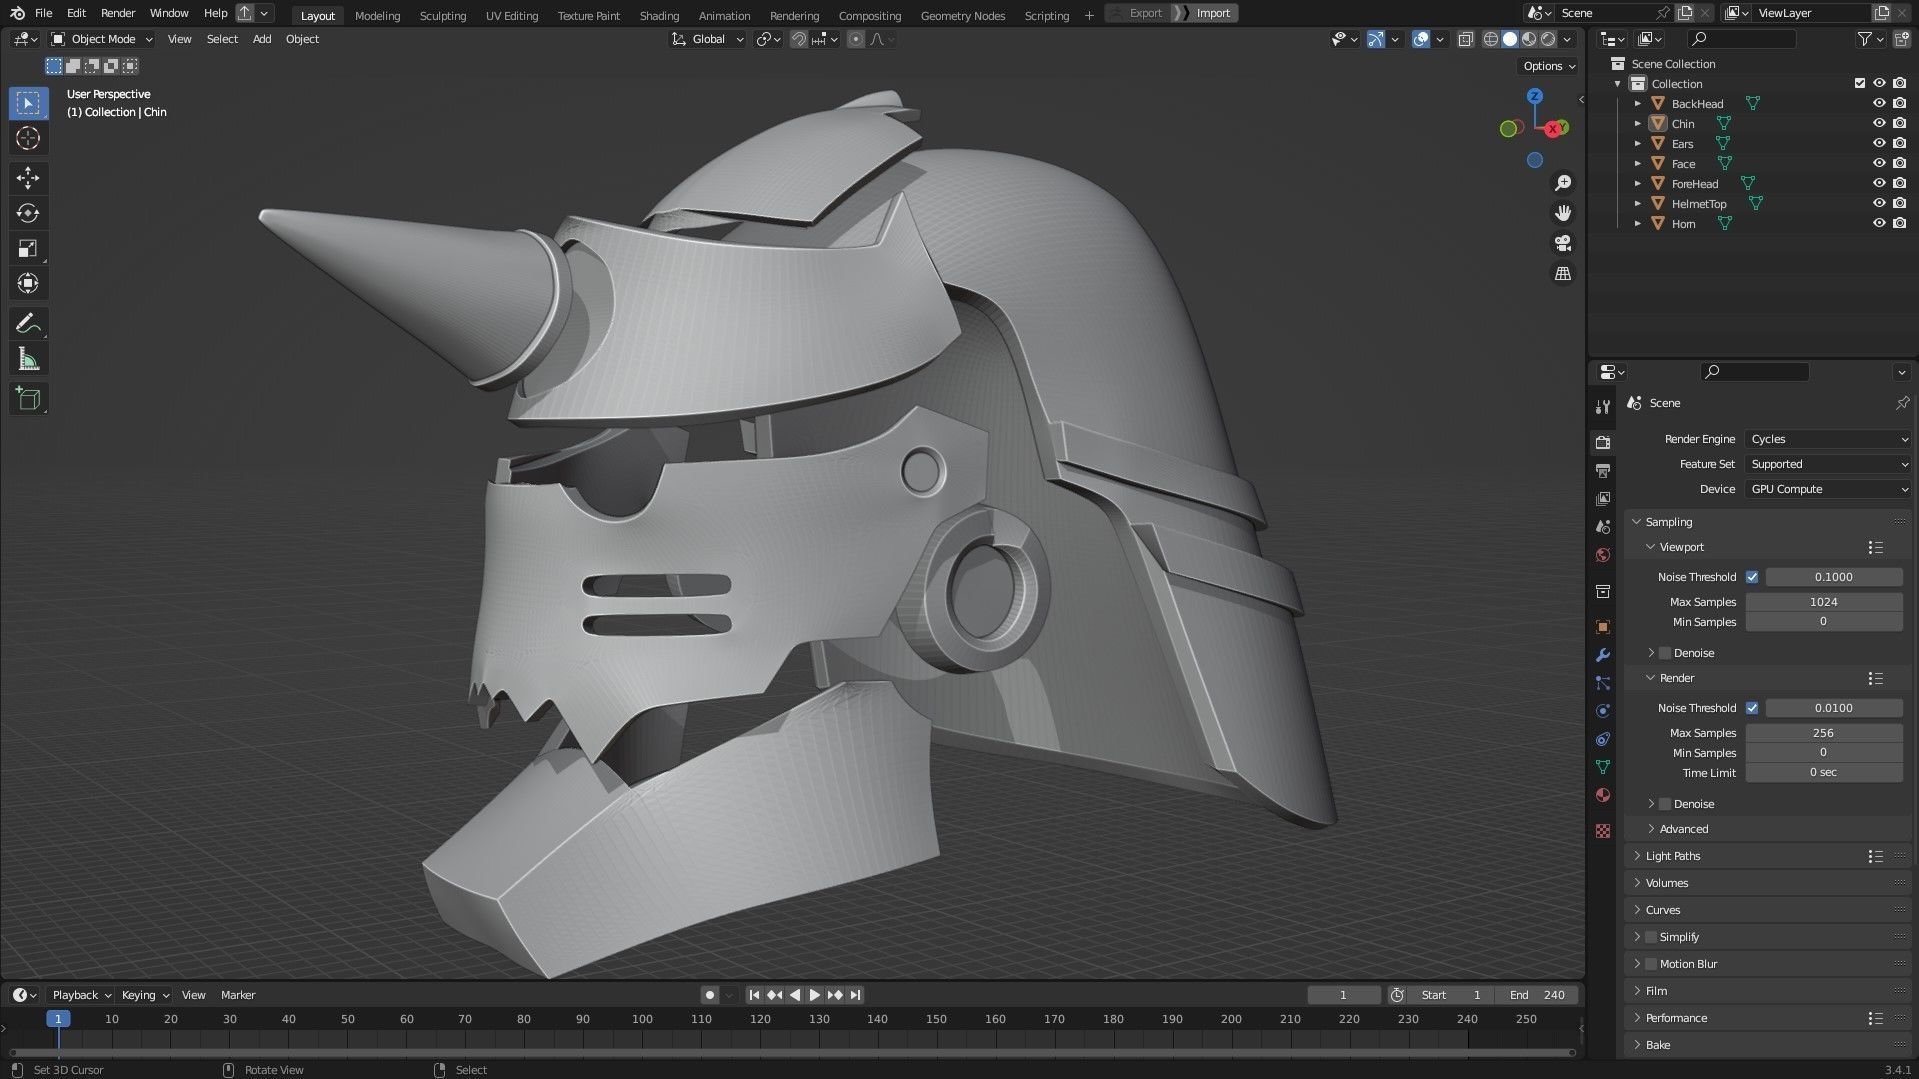Switch to wireframe viewport shading
This screenshot has height=1079, width=1919.
(1490, 39)
